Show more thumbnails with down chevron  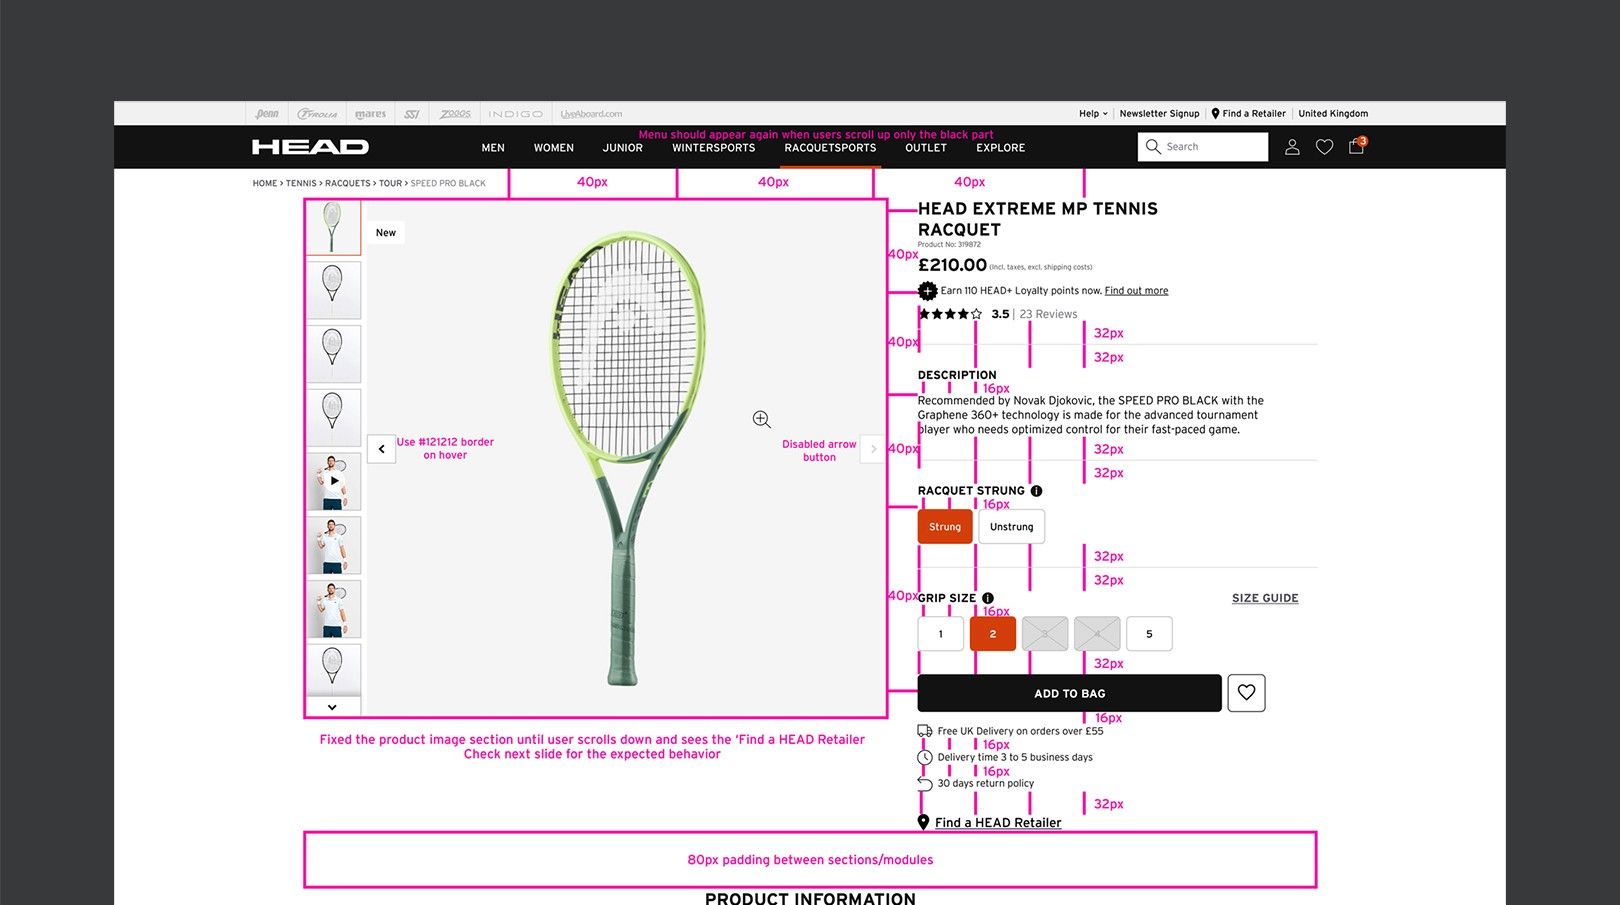click(332, 707)
